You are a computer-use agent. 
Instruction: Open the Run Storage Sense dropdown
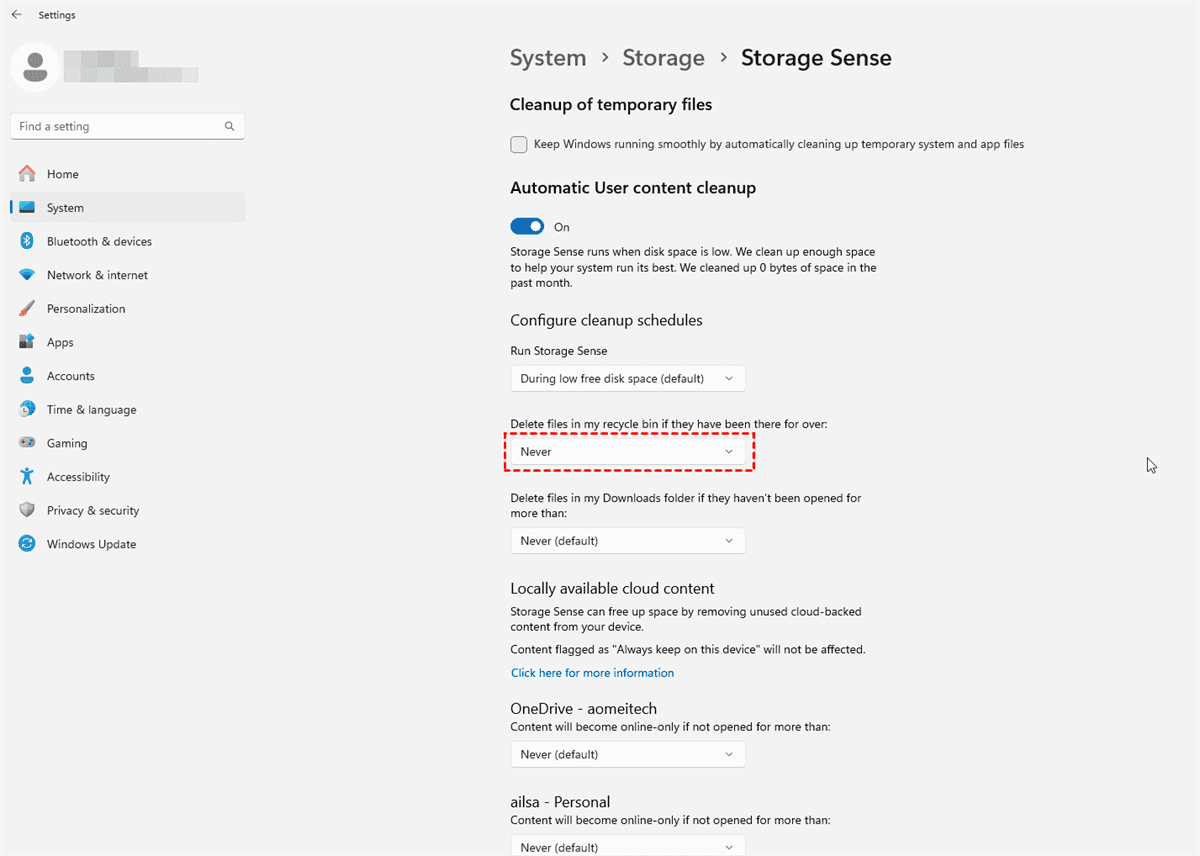pos(627,379)
